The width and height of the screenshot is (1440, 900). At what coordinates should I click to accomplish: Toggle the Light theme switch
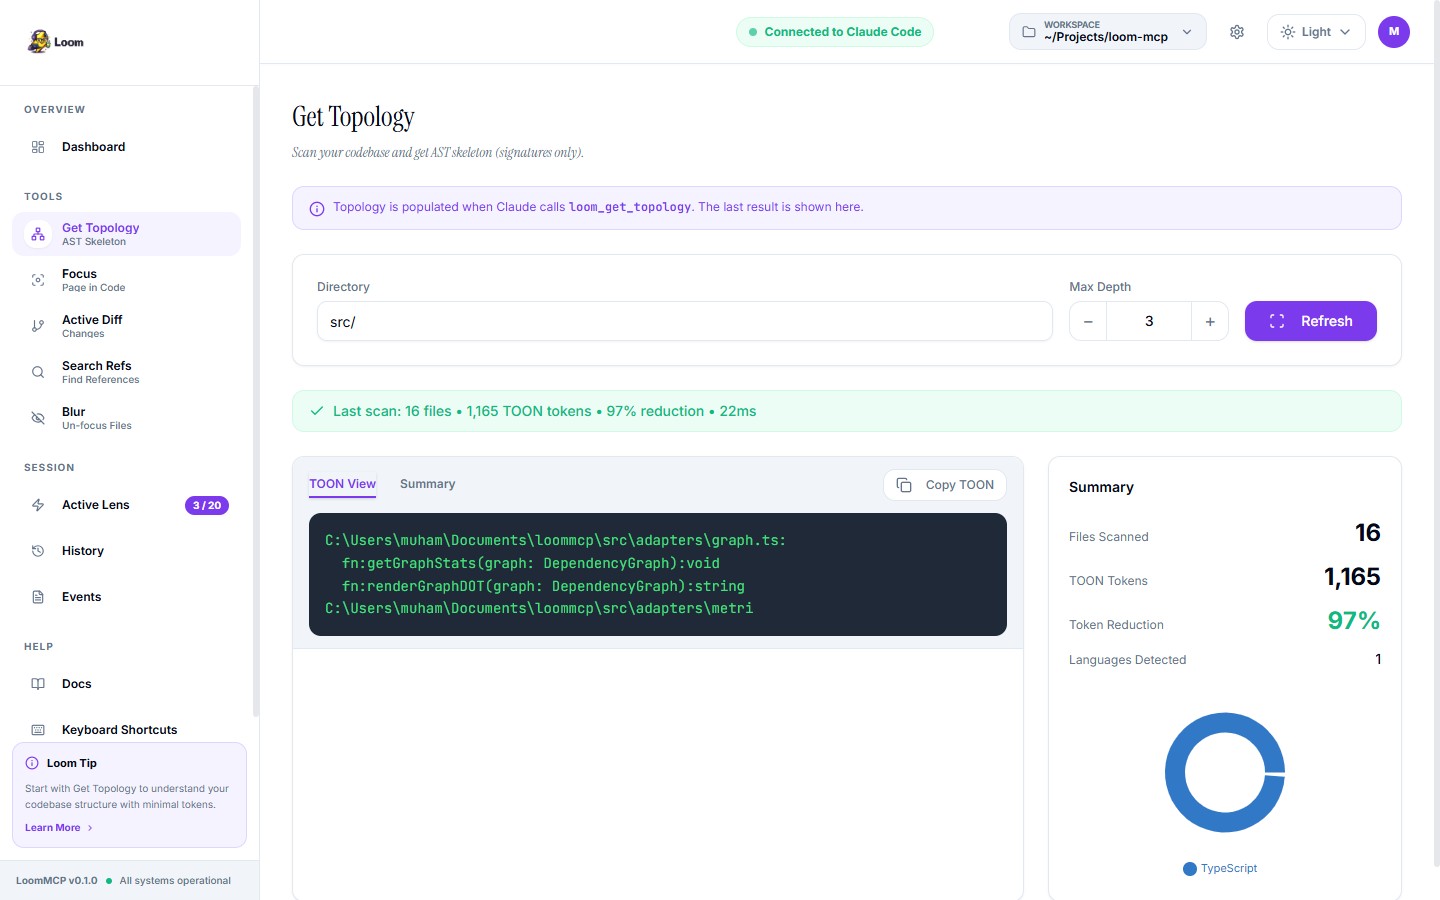tap(1315, 31)
